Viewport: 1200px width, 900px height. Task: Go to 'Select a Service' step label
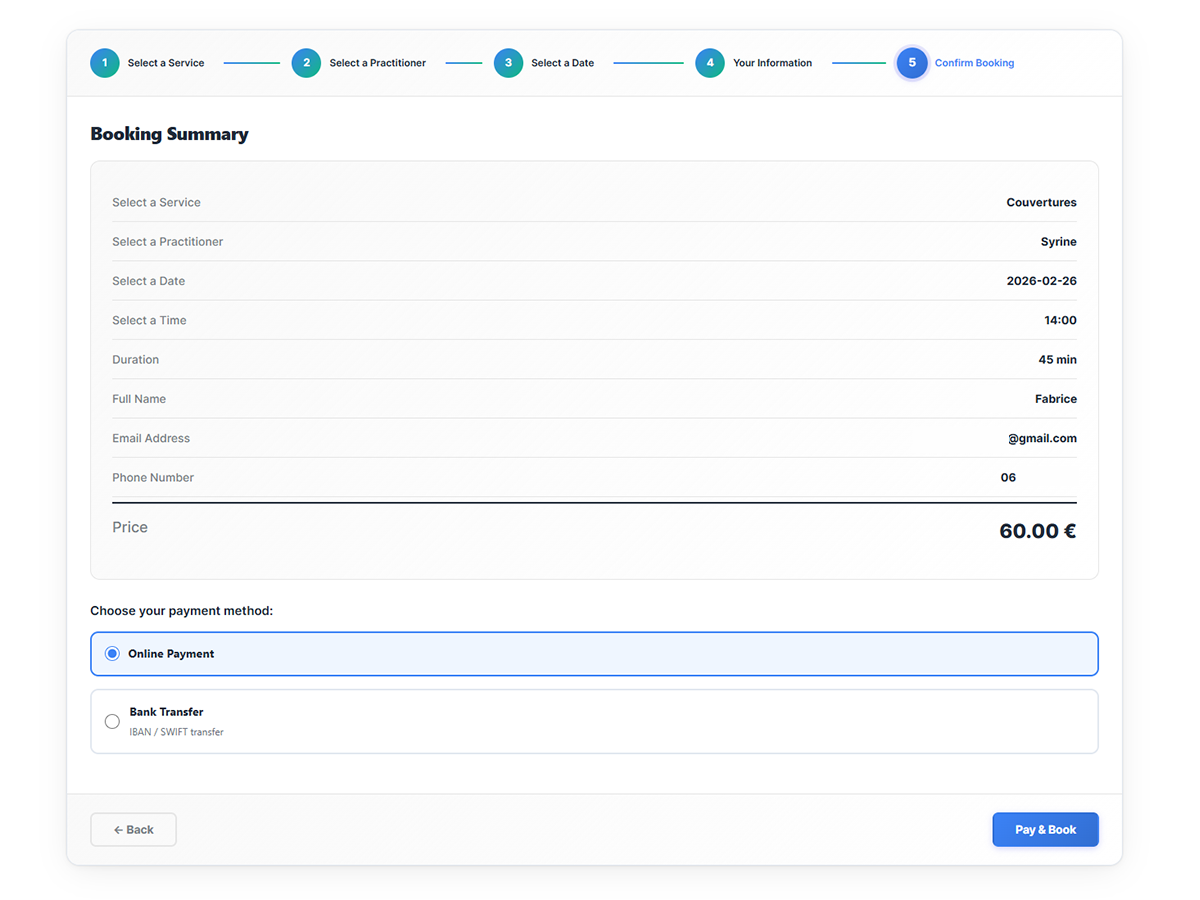click(x=166, y=63)
